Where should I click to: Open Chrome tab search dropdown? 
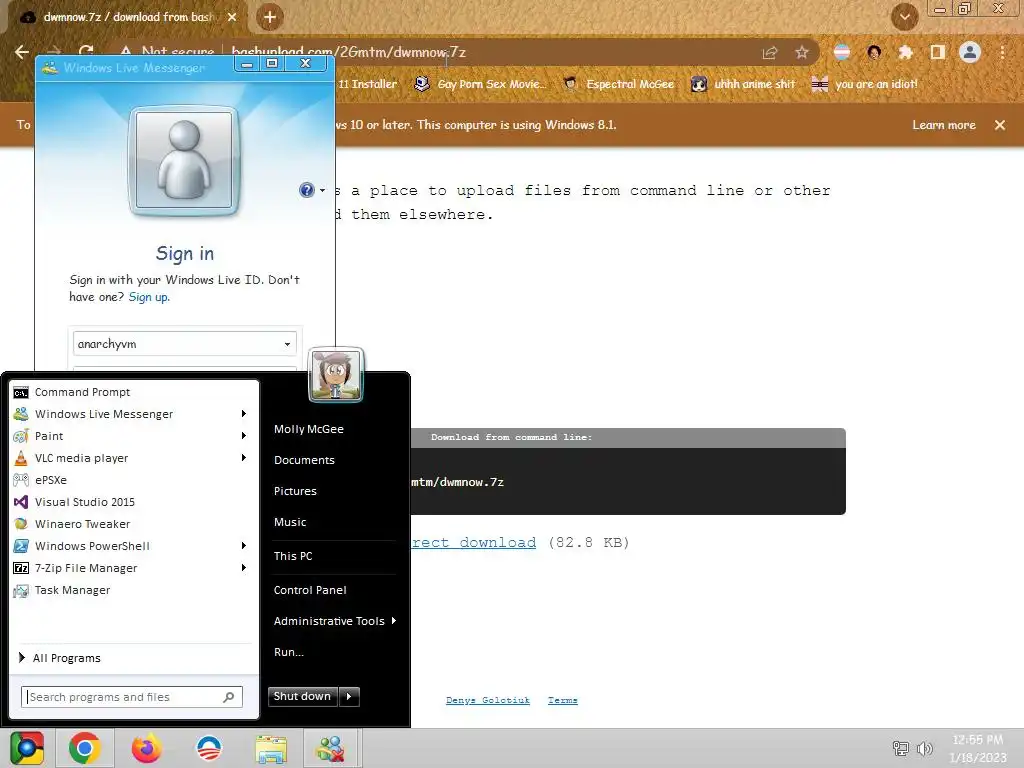pyautogui.click(x=904, y=17)
